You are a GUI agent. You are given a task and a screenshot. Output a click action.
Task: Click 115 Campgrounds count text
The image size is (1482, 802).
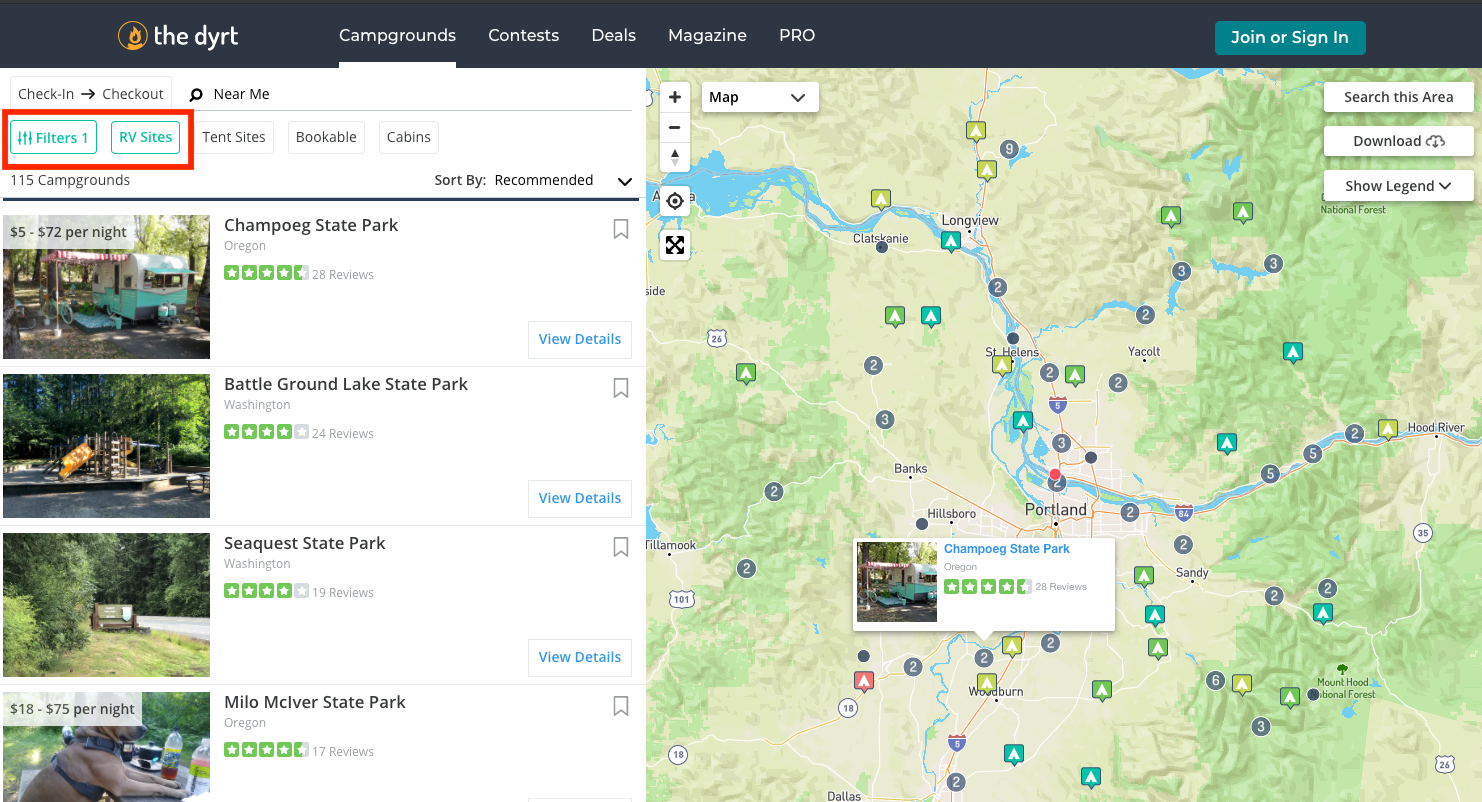click(x=70, y=180)
